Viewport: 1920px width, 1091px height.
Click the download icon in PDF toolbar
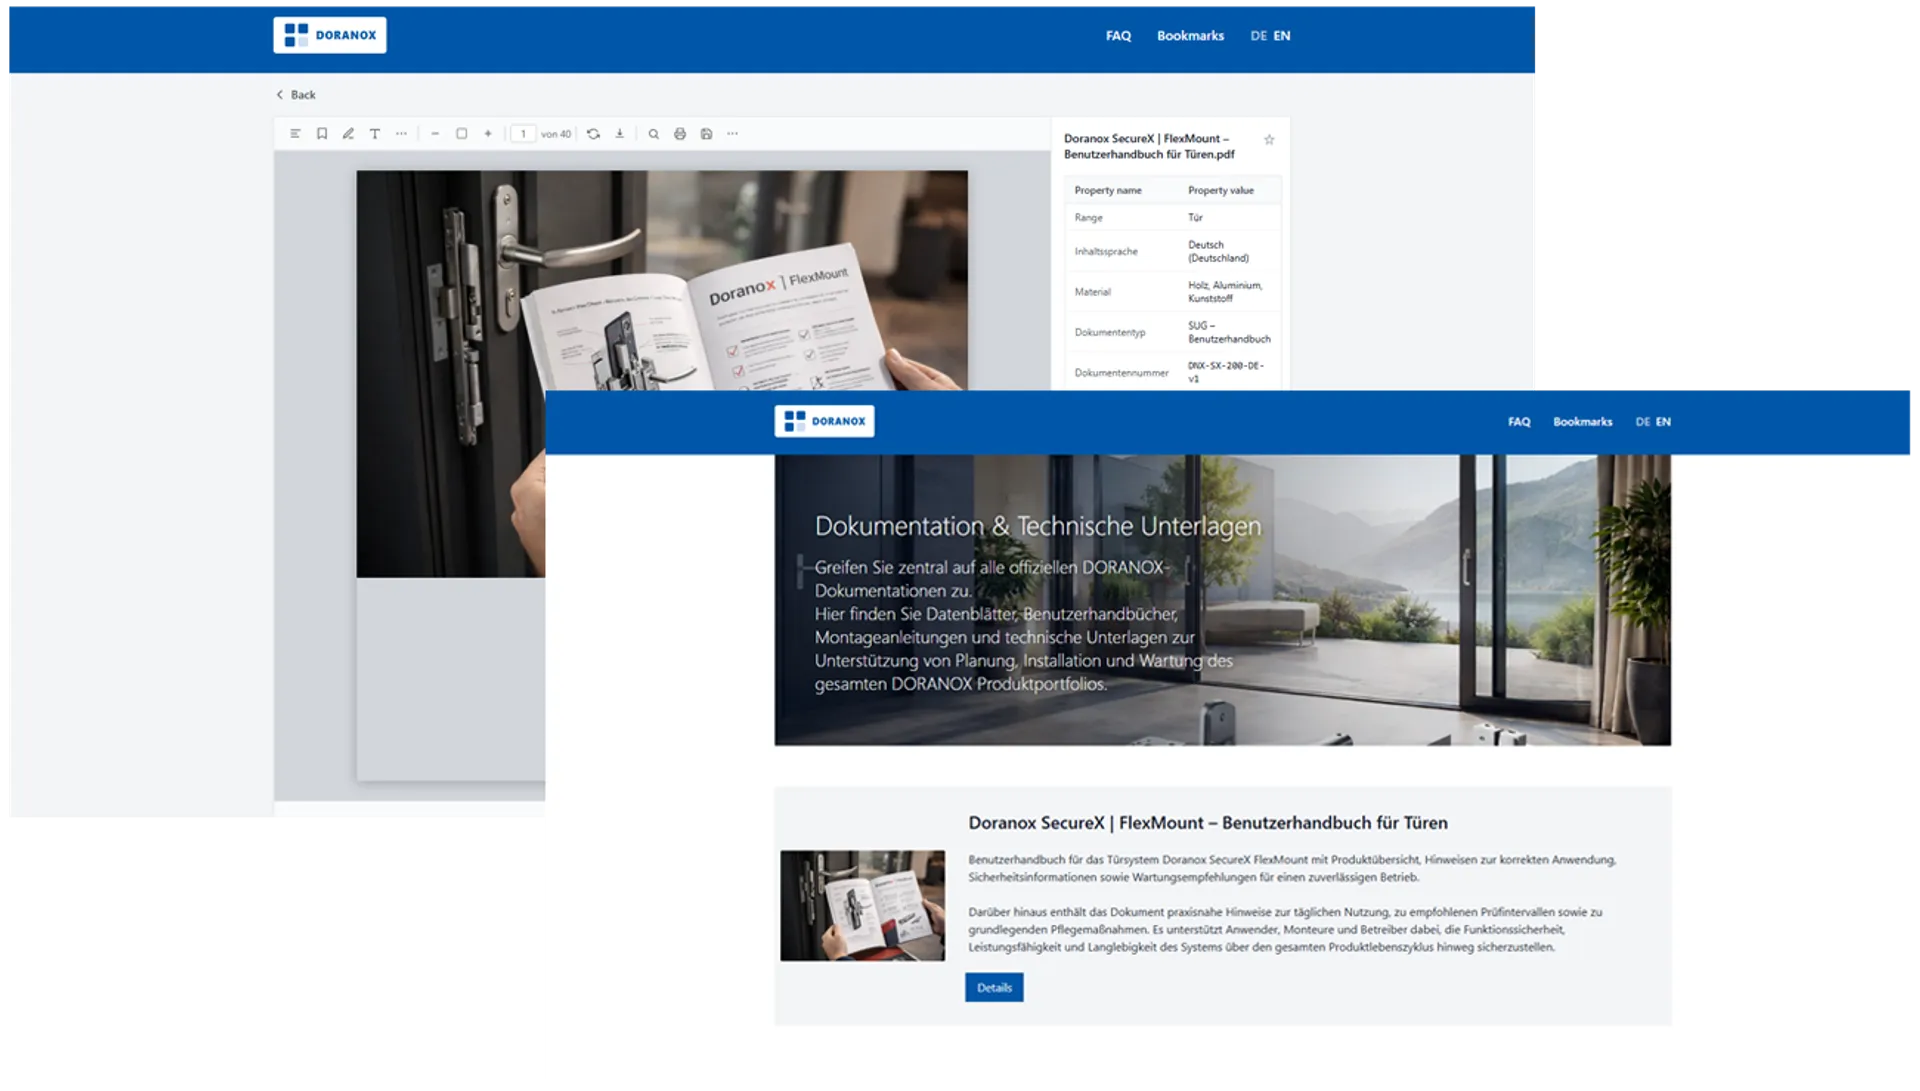[x=620, y=134]
